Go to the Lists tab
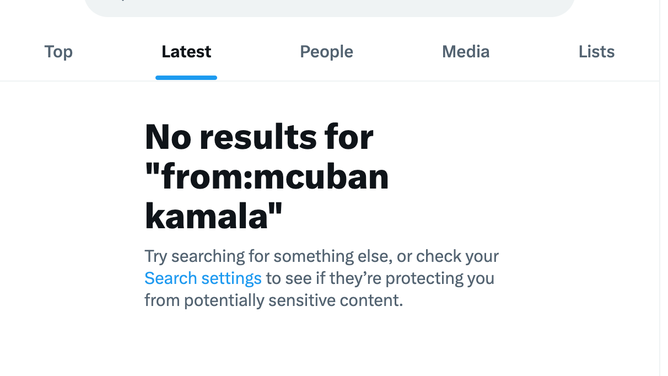This screenshot has height=376, width=668. [x=596, y=52]
